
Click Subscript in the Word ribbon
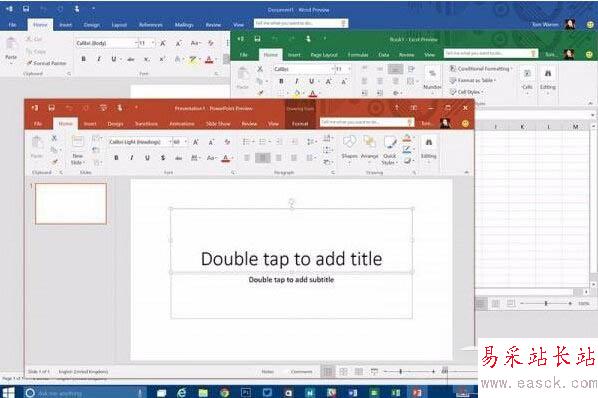[x=146, y=59]
